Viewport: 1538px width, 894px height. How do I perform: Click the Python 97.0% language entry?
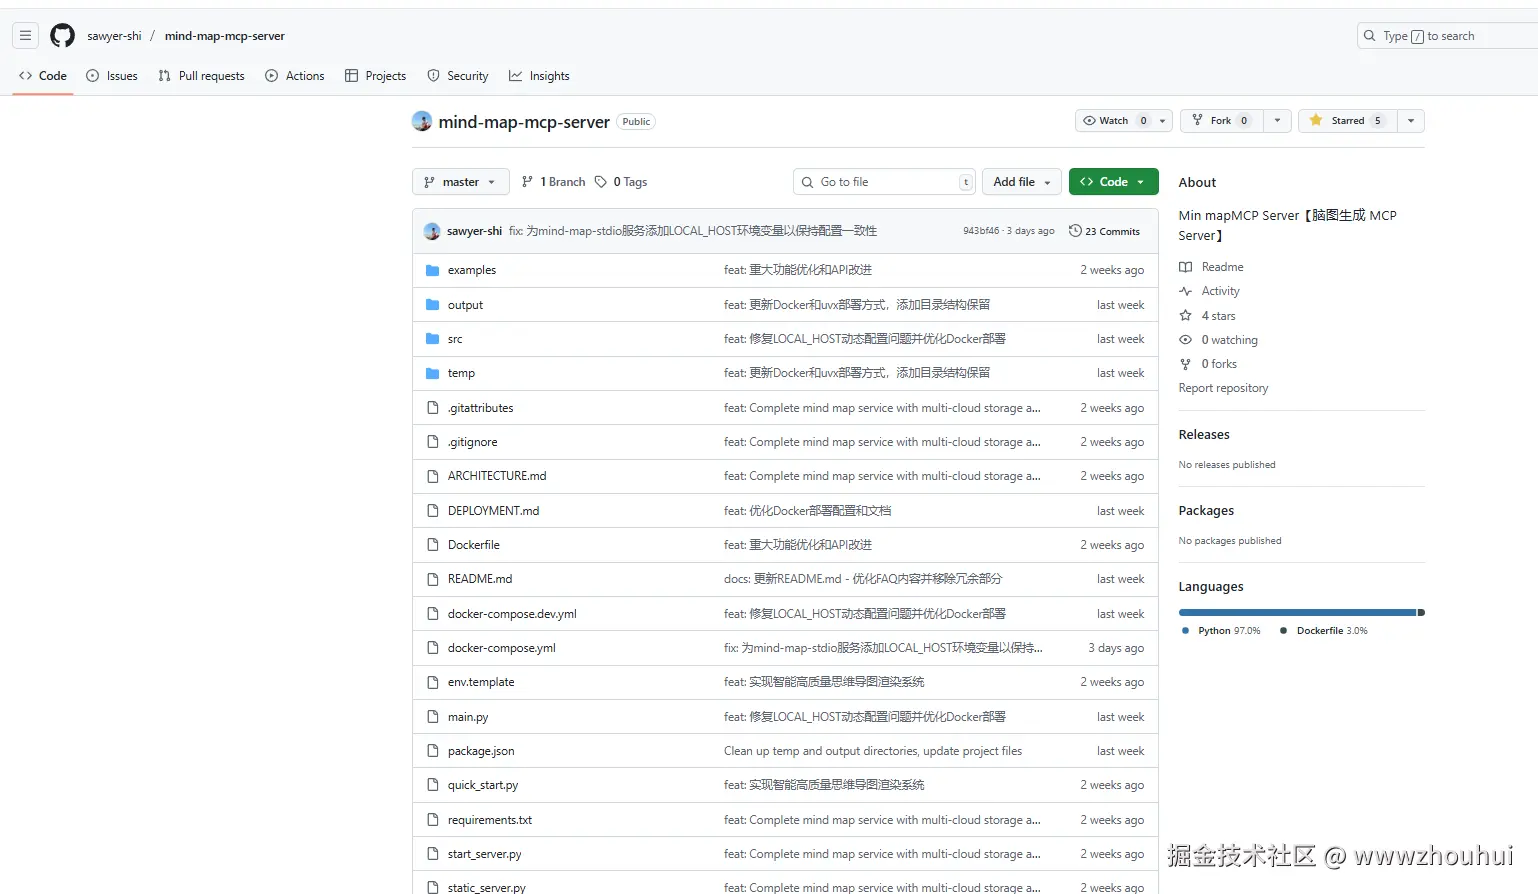[1221, 631]
